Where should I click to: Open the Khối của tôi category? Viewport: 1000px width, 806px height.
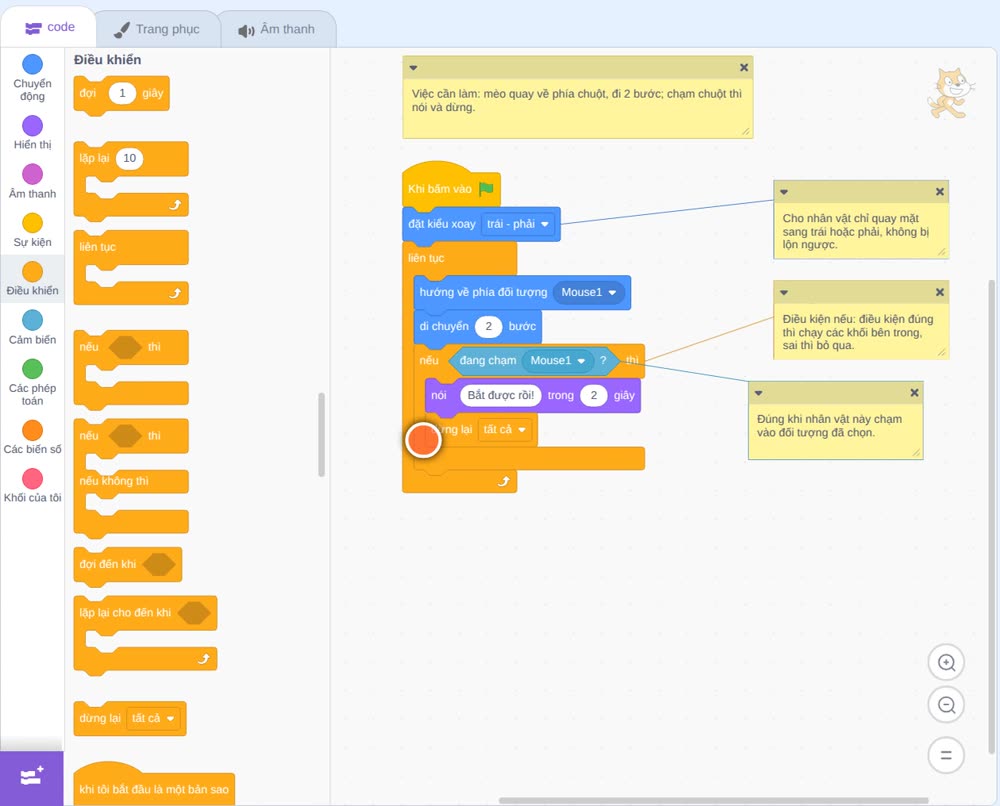(x=32, y=485)
